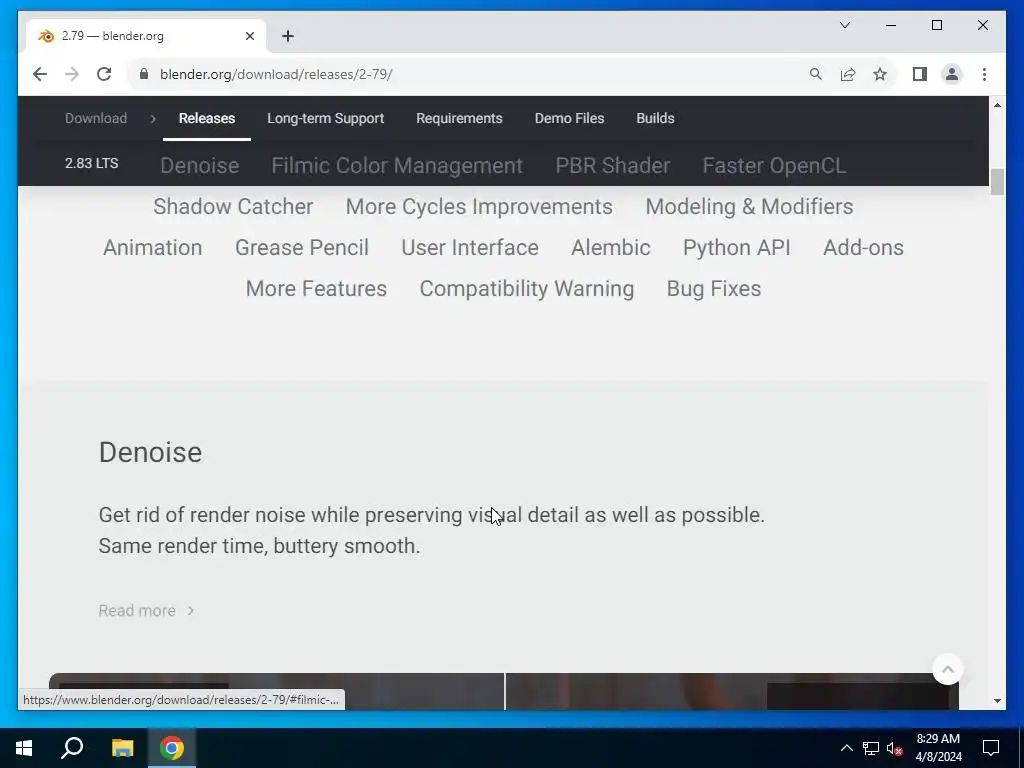The image size is (1024, 768).
Task: Jump to the Denoise section link
Action: tap(199, 165)
